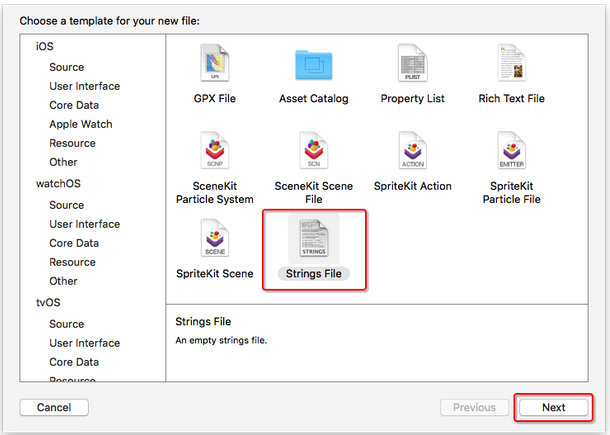Image resolution: width=610 pixels, height=435 pixels.
Task: Open Source category under tvOS
Action: coord(67,324)
